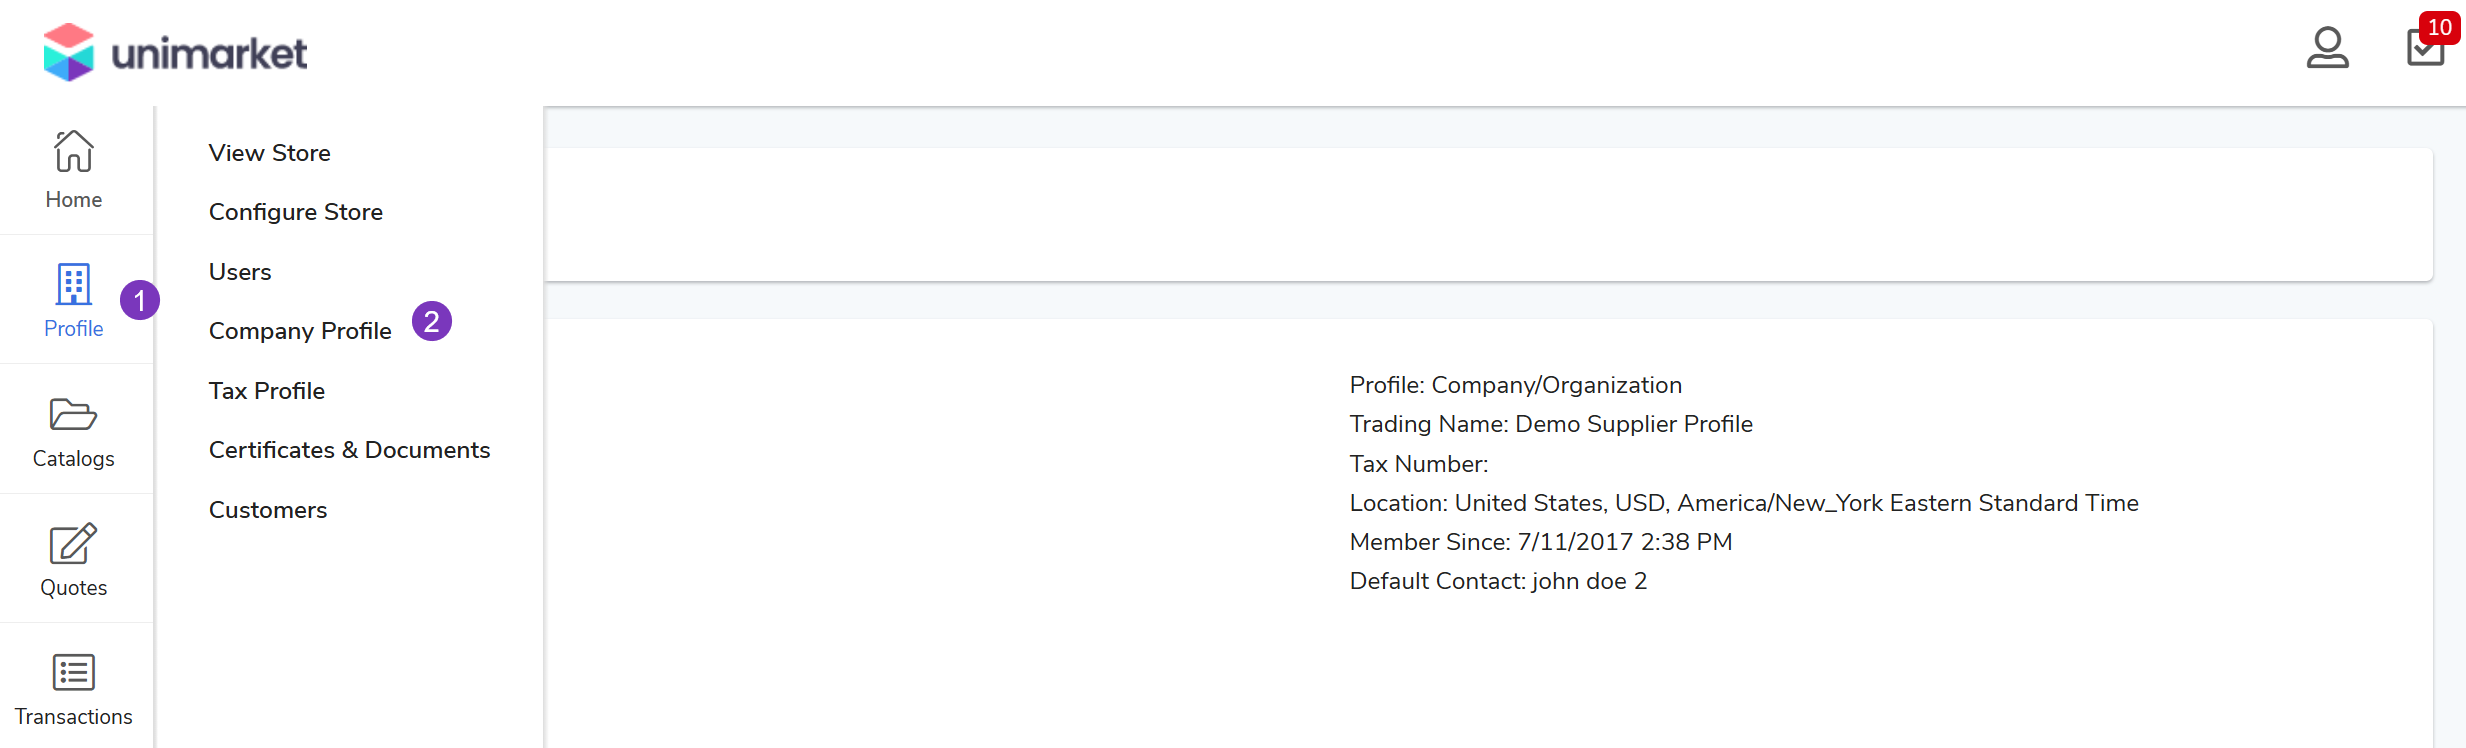Click the Trading Name text line

coord(1550,424)
